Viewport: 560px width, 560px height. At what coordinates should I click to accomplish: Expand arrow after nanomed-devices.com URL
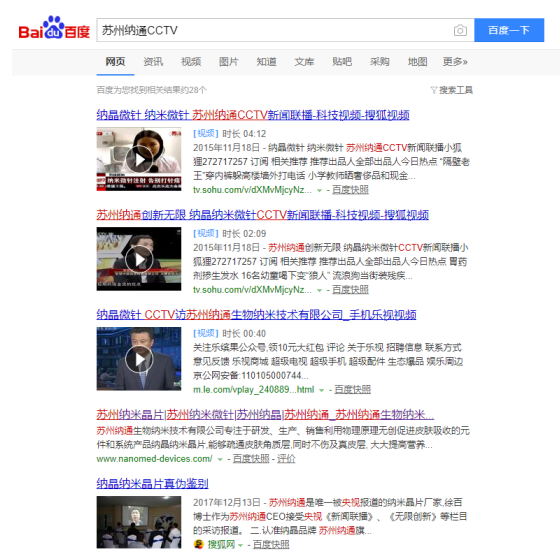[220, 459]
